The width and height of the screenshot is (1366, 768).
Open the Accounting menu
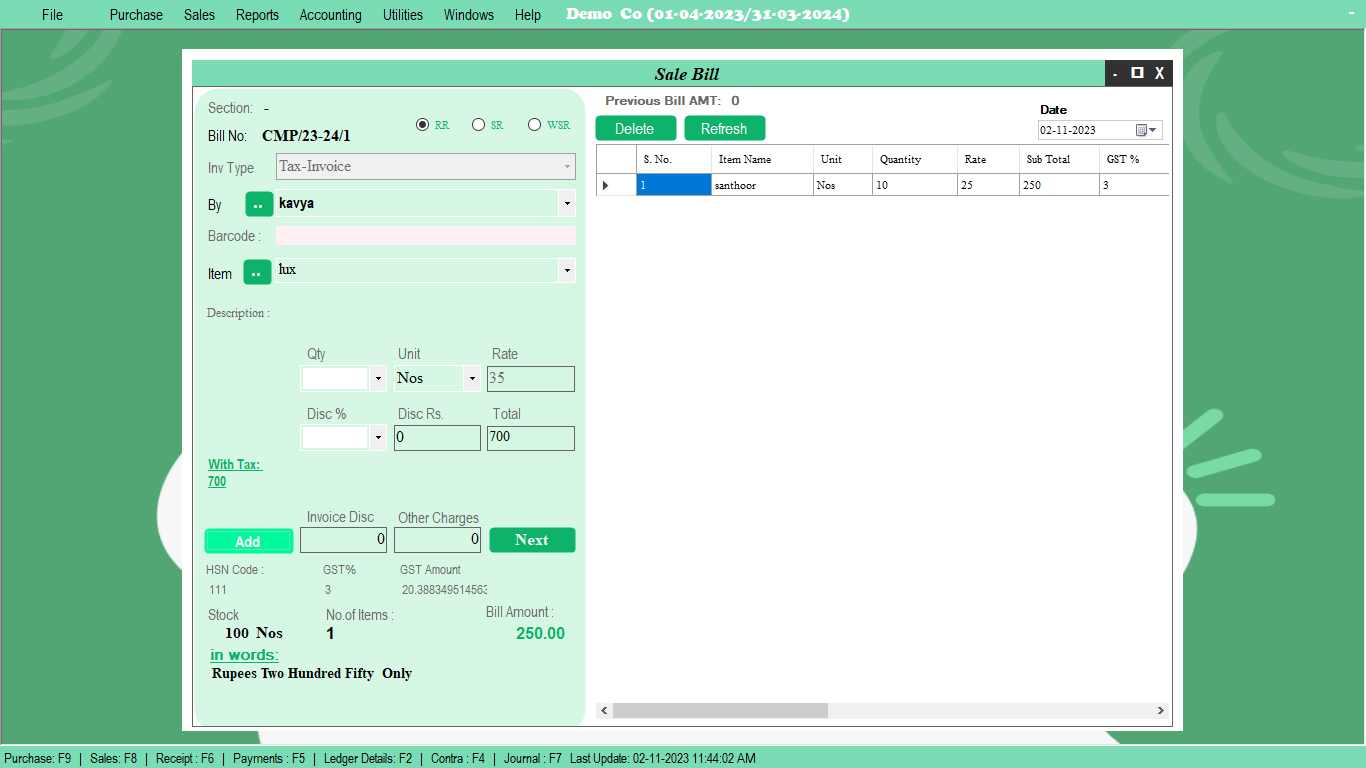330,14
